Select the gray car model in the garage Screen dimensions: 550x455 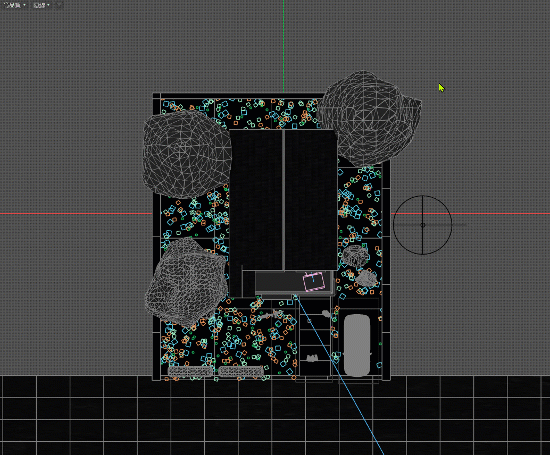357,345
